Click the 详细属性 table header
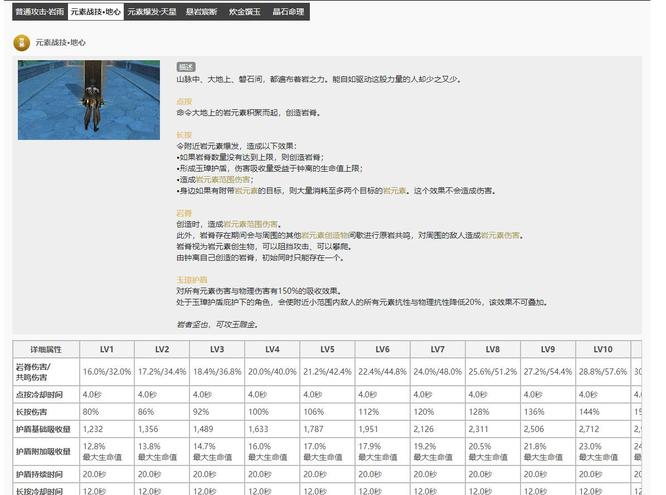Viewport: 666px width, 495px height. point(46,349)
